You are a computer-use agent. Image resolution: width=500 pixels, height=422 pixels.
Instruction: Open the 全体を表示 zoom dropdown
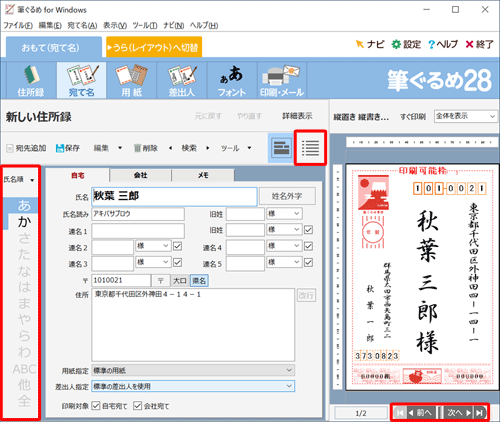466,116
